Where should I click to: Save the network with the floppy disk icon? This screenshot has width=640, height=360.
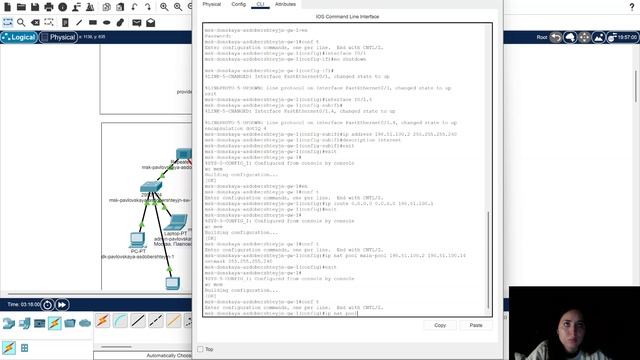[x=35, y=7]
